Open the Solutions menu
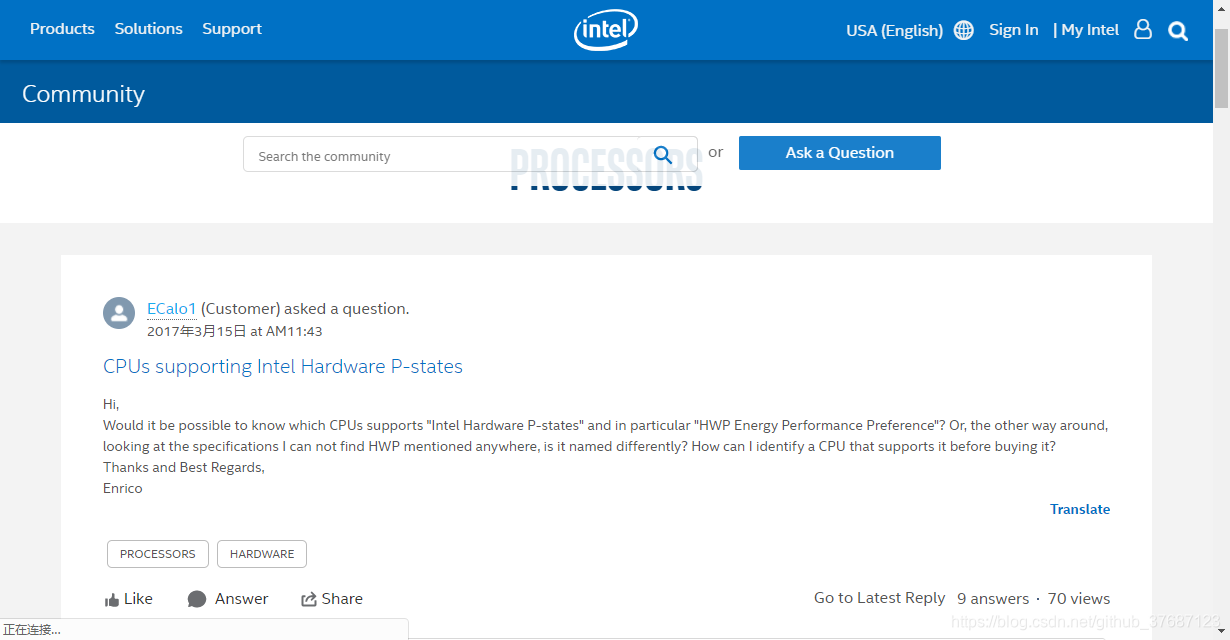The width and height of the screenshot is (1230, 640). tap(148, 29)
